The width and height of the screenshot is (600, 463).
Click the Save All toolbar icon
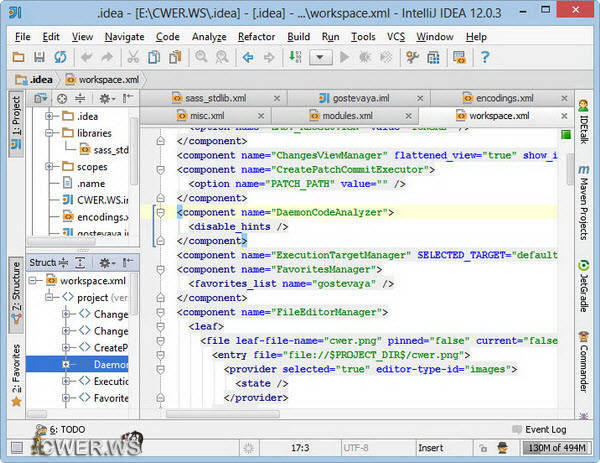click(x=38, y=58)
